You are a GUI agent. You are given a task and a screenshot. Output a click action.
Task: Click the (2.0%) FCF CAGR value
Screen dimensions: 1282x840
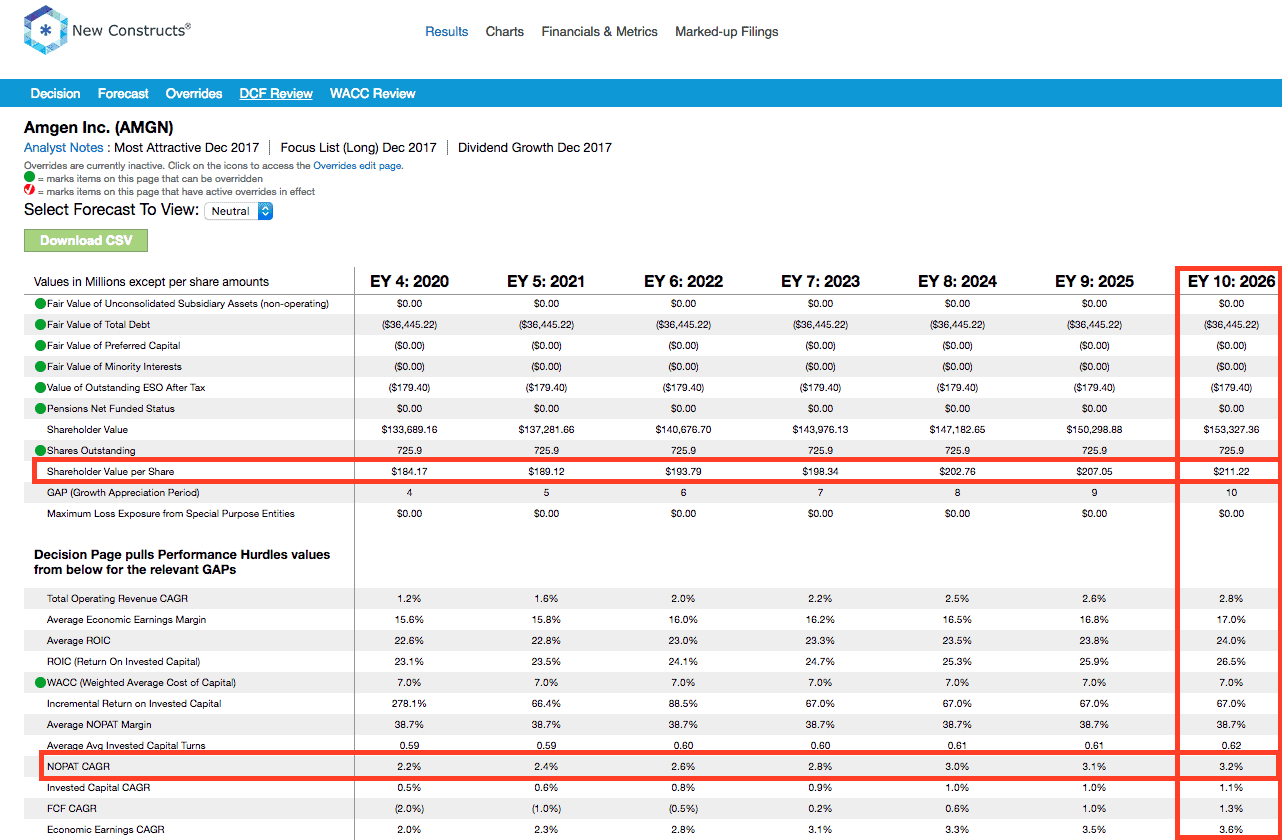click(x=409, y=808)
